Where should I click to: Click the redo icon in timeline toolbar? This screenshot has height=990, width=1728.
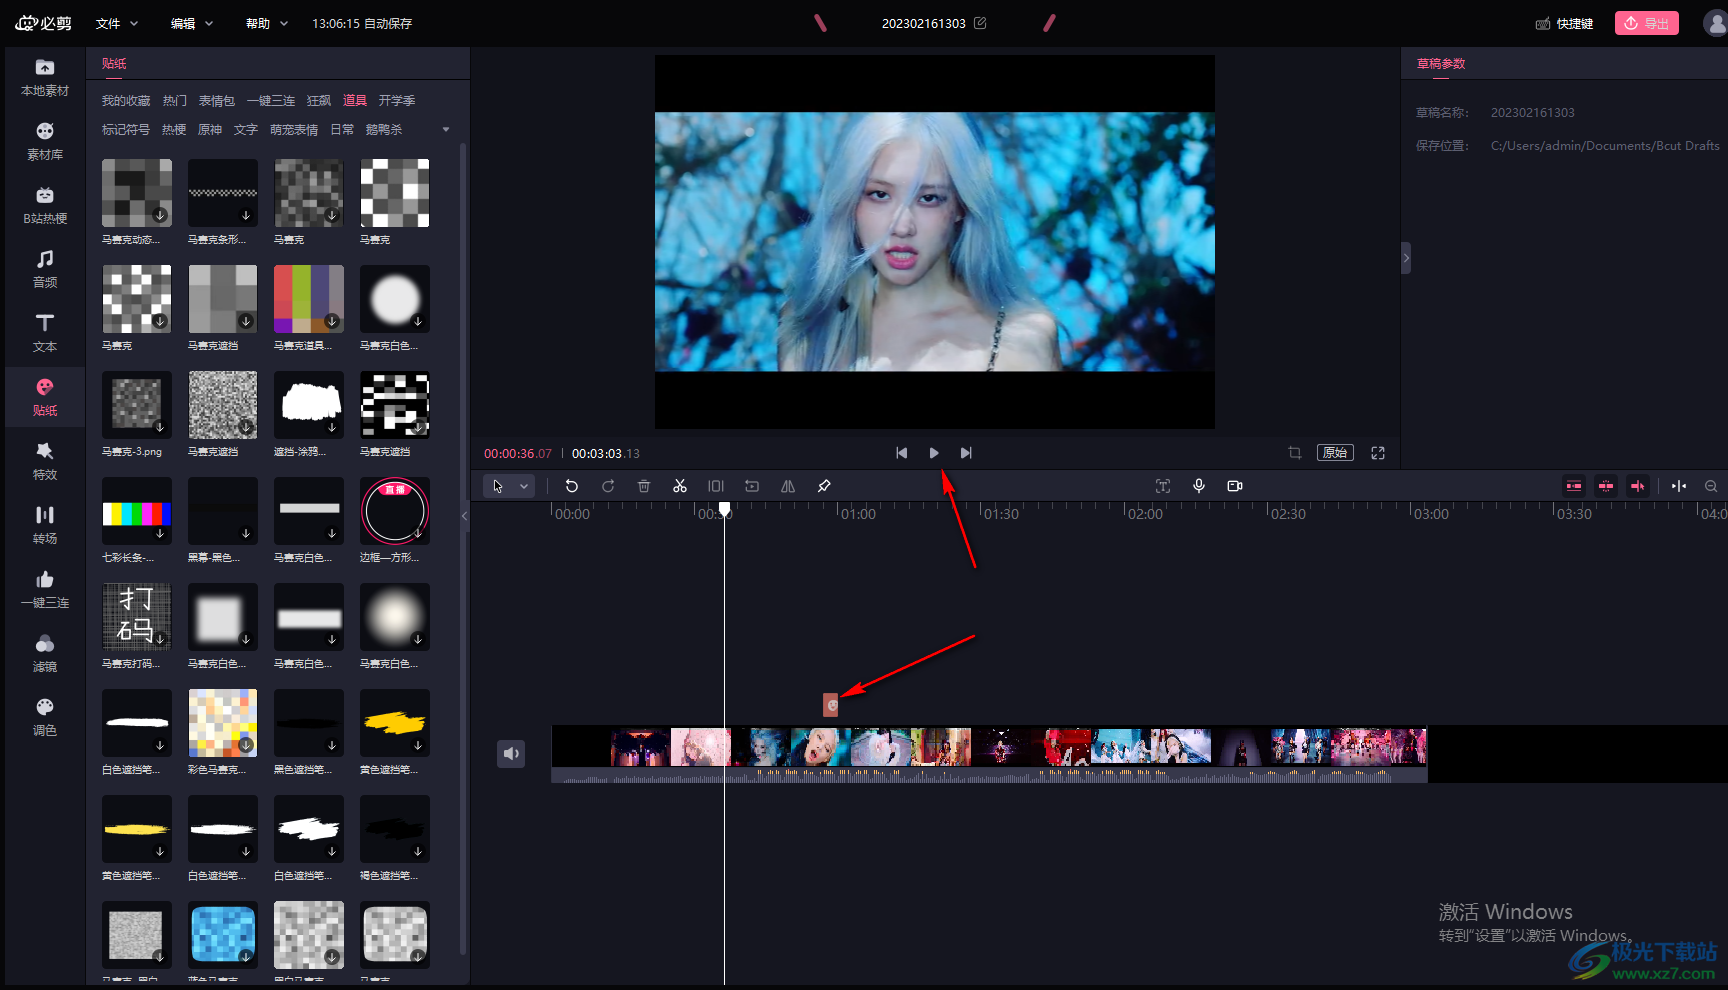pyautogui.click(x=608, y=486)
